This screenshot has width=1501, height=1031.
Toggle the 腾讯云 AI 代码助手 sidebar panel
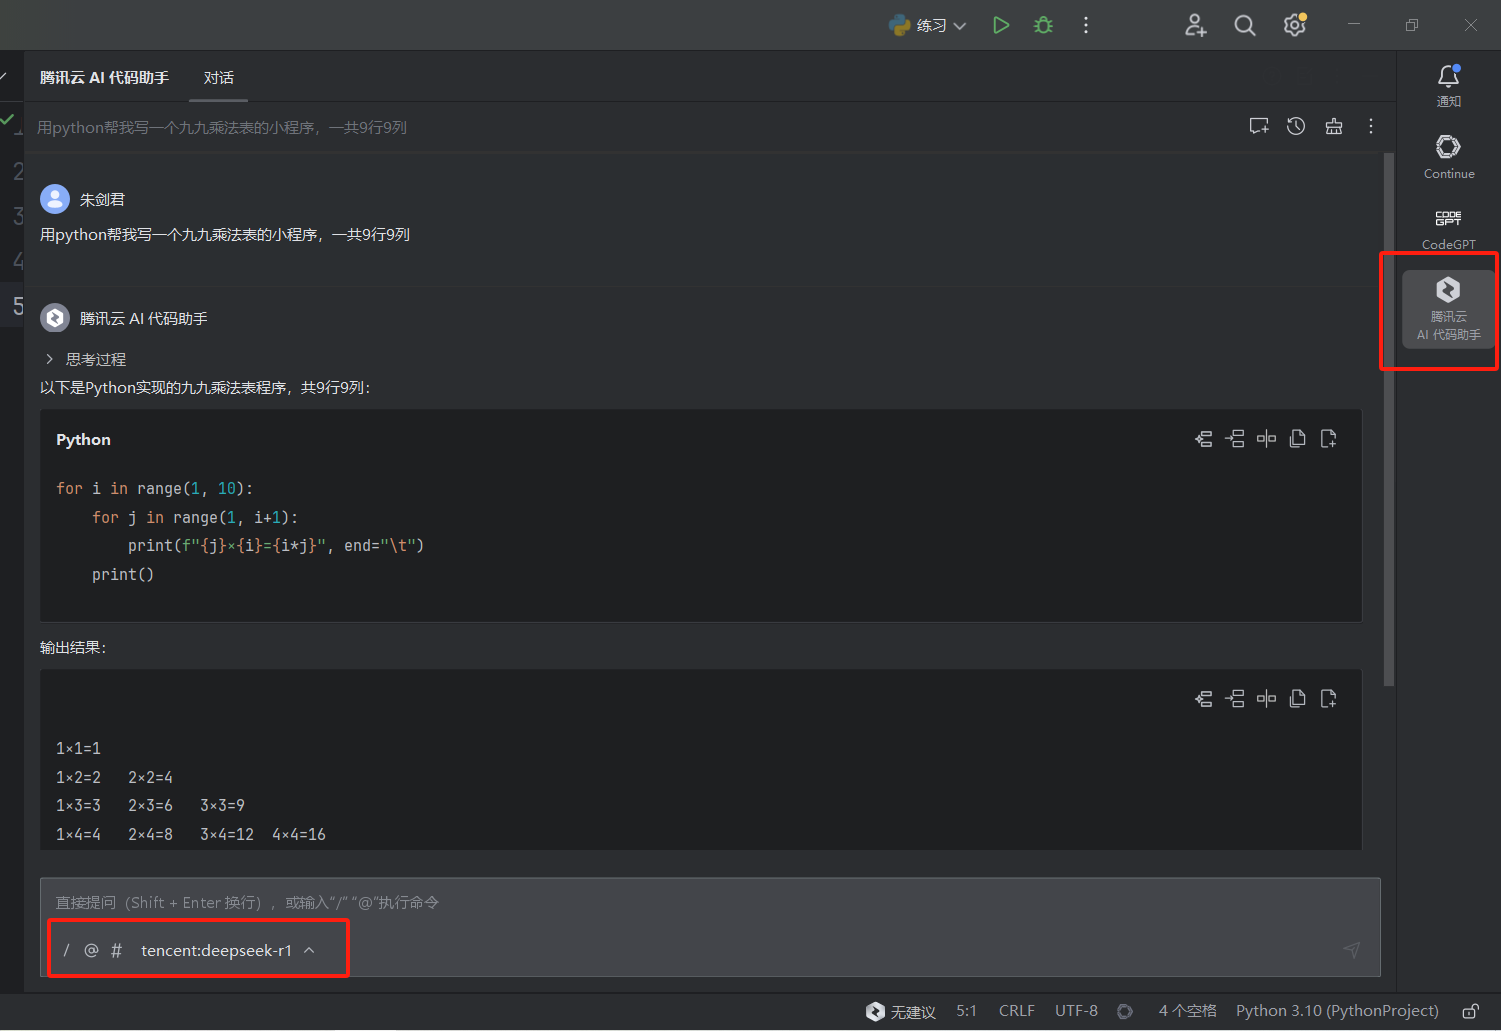click(x=1449, y=309)
